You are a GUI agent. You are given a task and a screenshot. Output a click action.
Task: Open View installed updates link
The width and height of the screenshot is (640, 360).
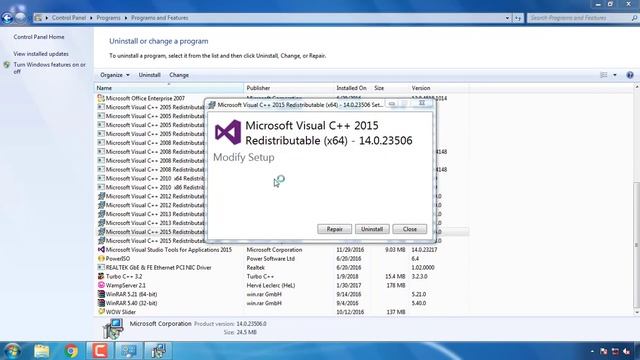pos(41,54)
